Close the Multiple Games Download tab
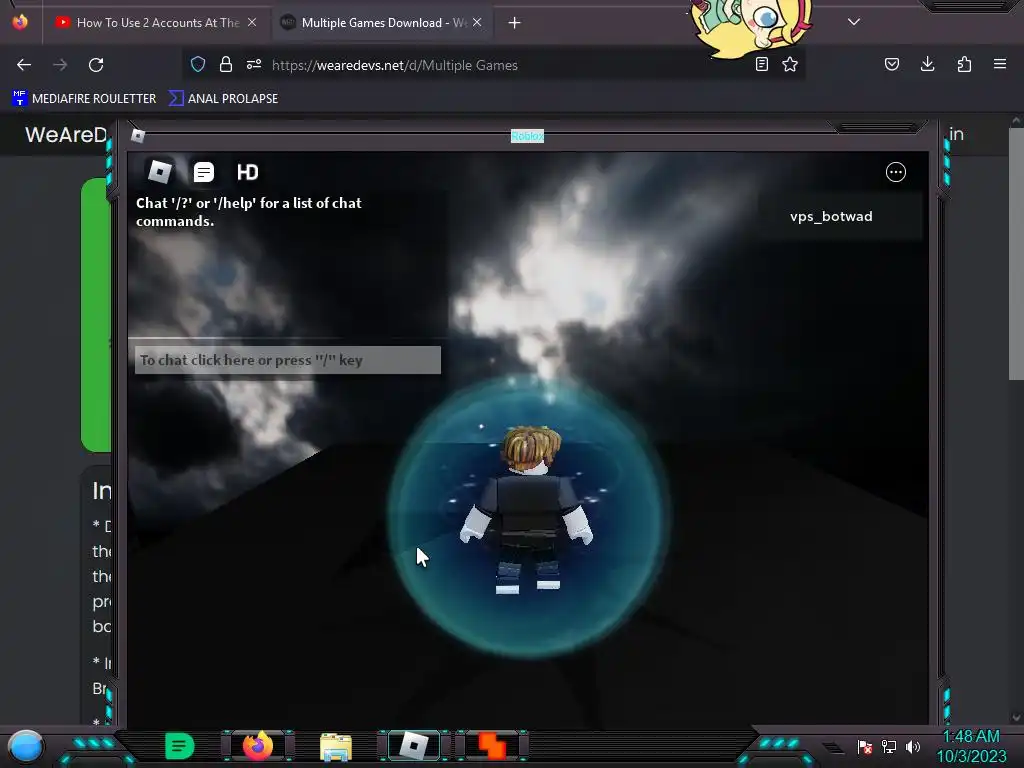 click(477, 22)
